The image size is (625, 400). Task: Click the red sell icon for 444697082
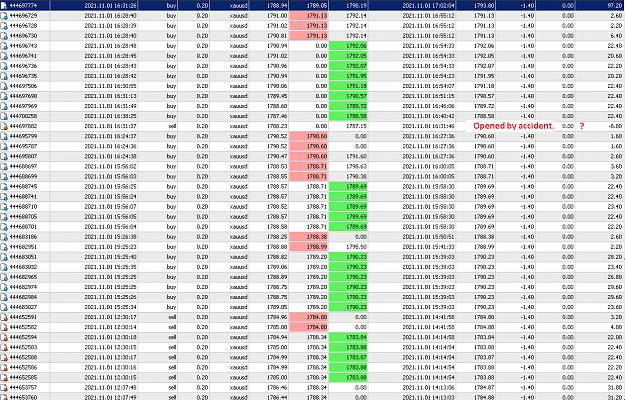4,126
